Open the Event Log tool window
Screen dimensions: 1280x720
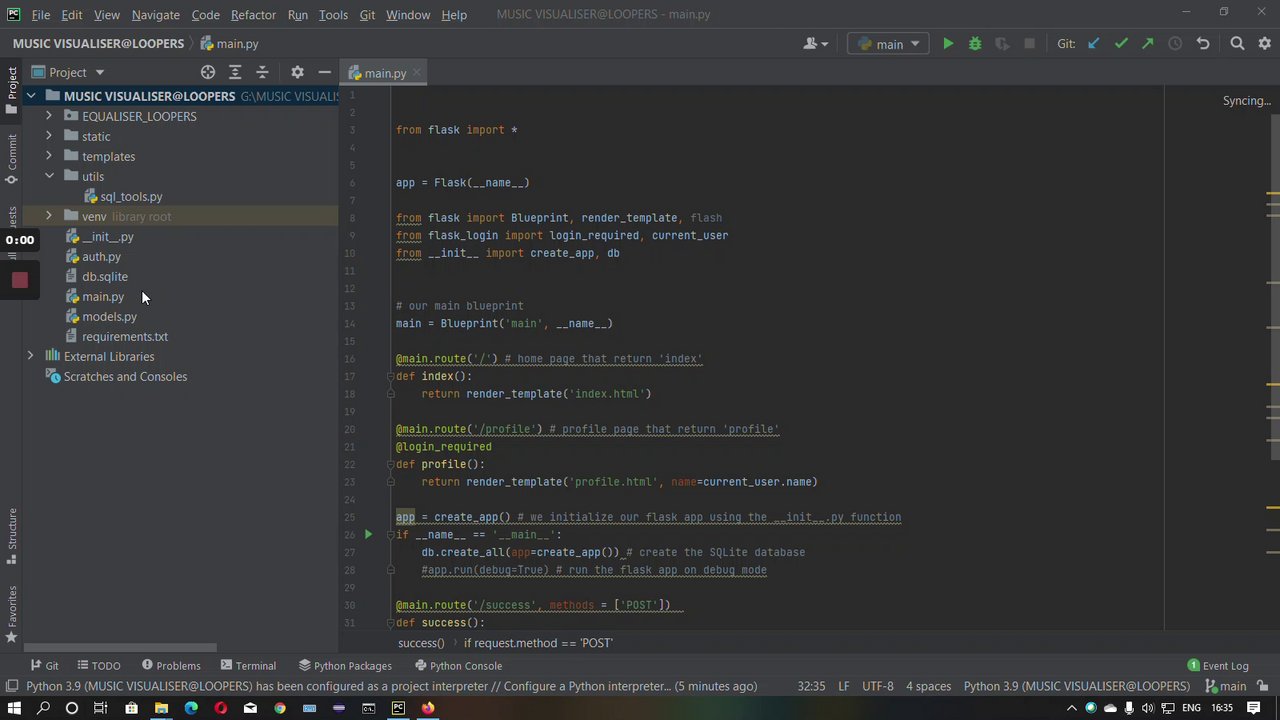(1218, 666)
